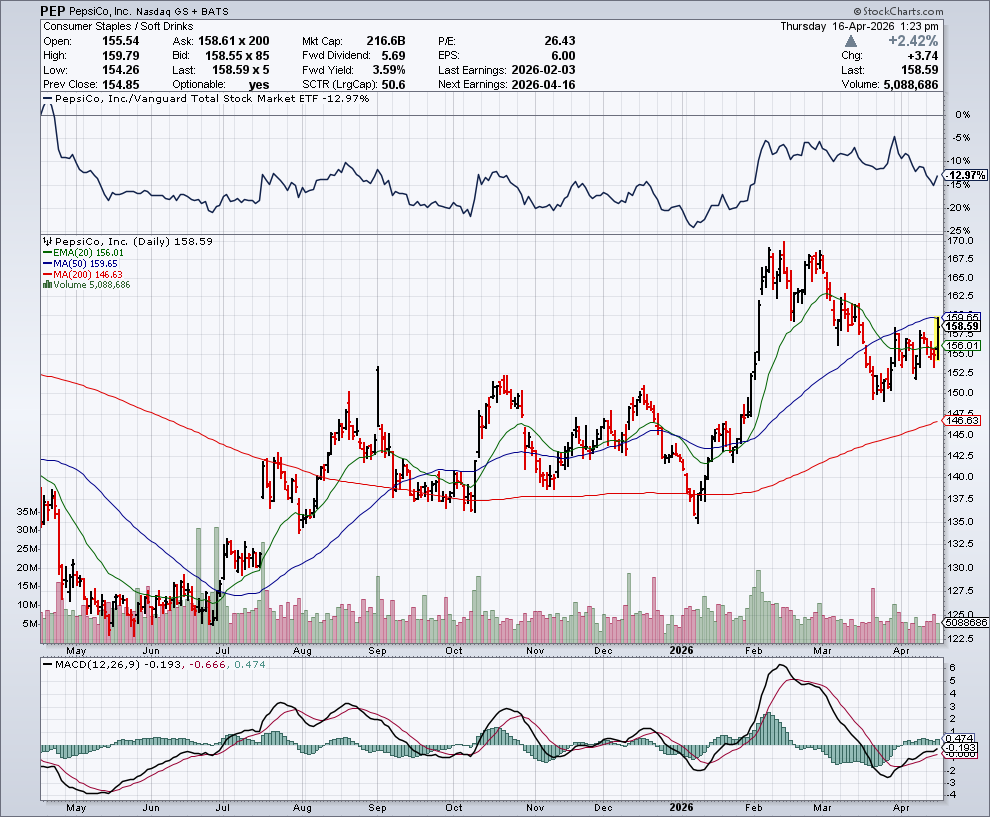Click the 146.63 MA(200) price axis tag
Viewport: 990px width, 817px height.
click(x=960, y=421)
